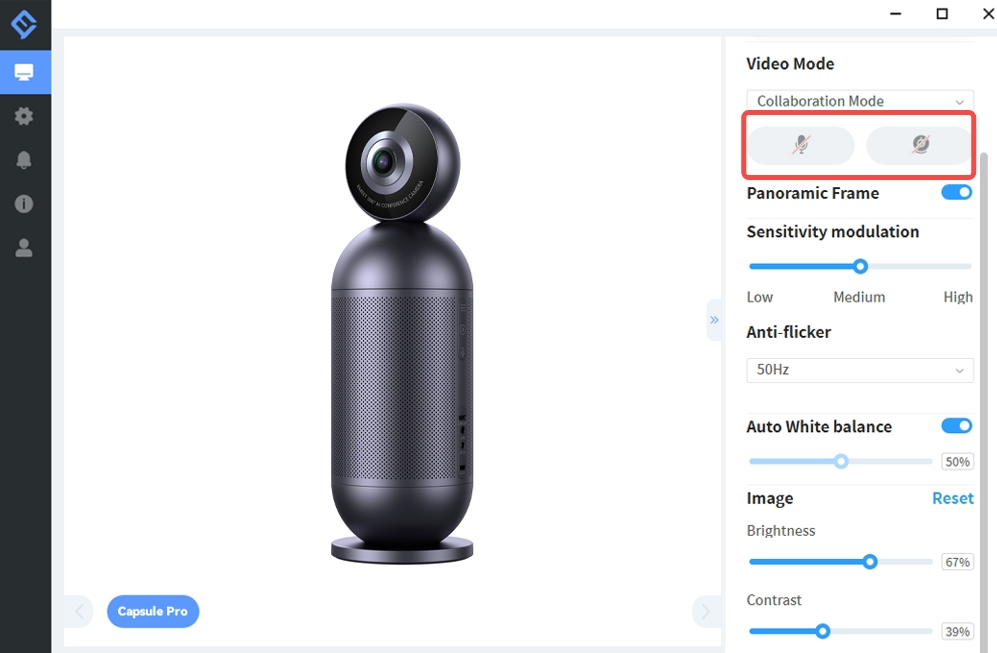The height and width of the screenshot is (653, 997).
Task: Click the app logo icon in sidebar
Action: click(x=24, y=25)
